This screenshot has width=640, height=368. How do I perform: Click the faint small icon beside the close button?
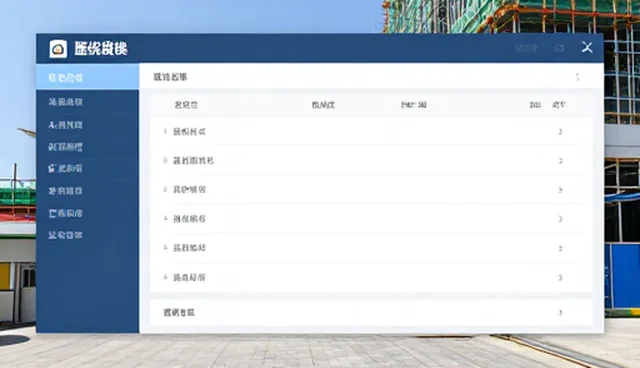pyautogui.click(x=559, y=48)
